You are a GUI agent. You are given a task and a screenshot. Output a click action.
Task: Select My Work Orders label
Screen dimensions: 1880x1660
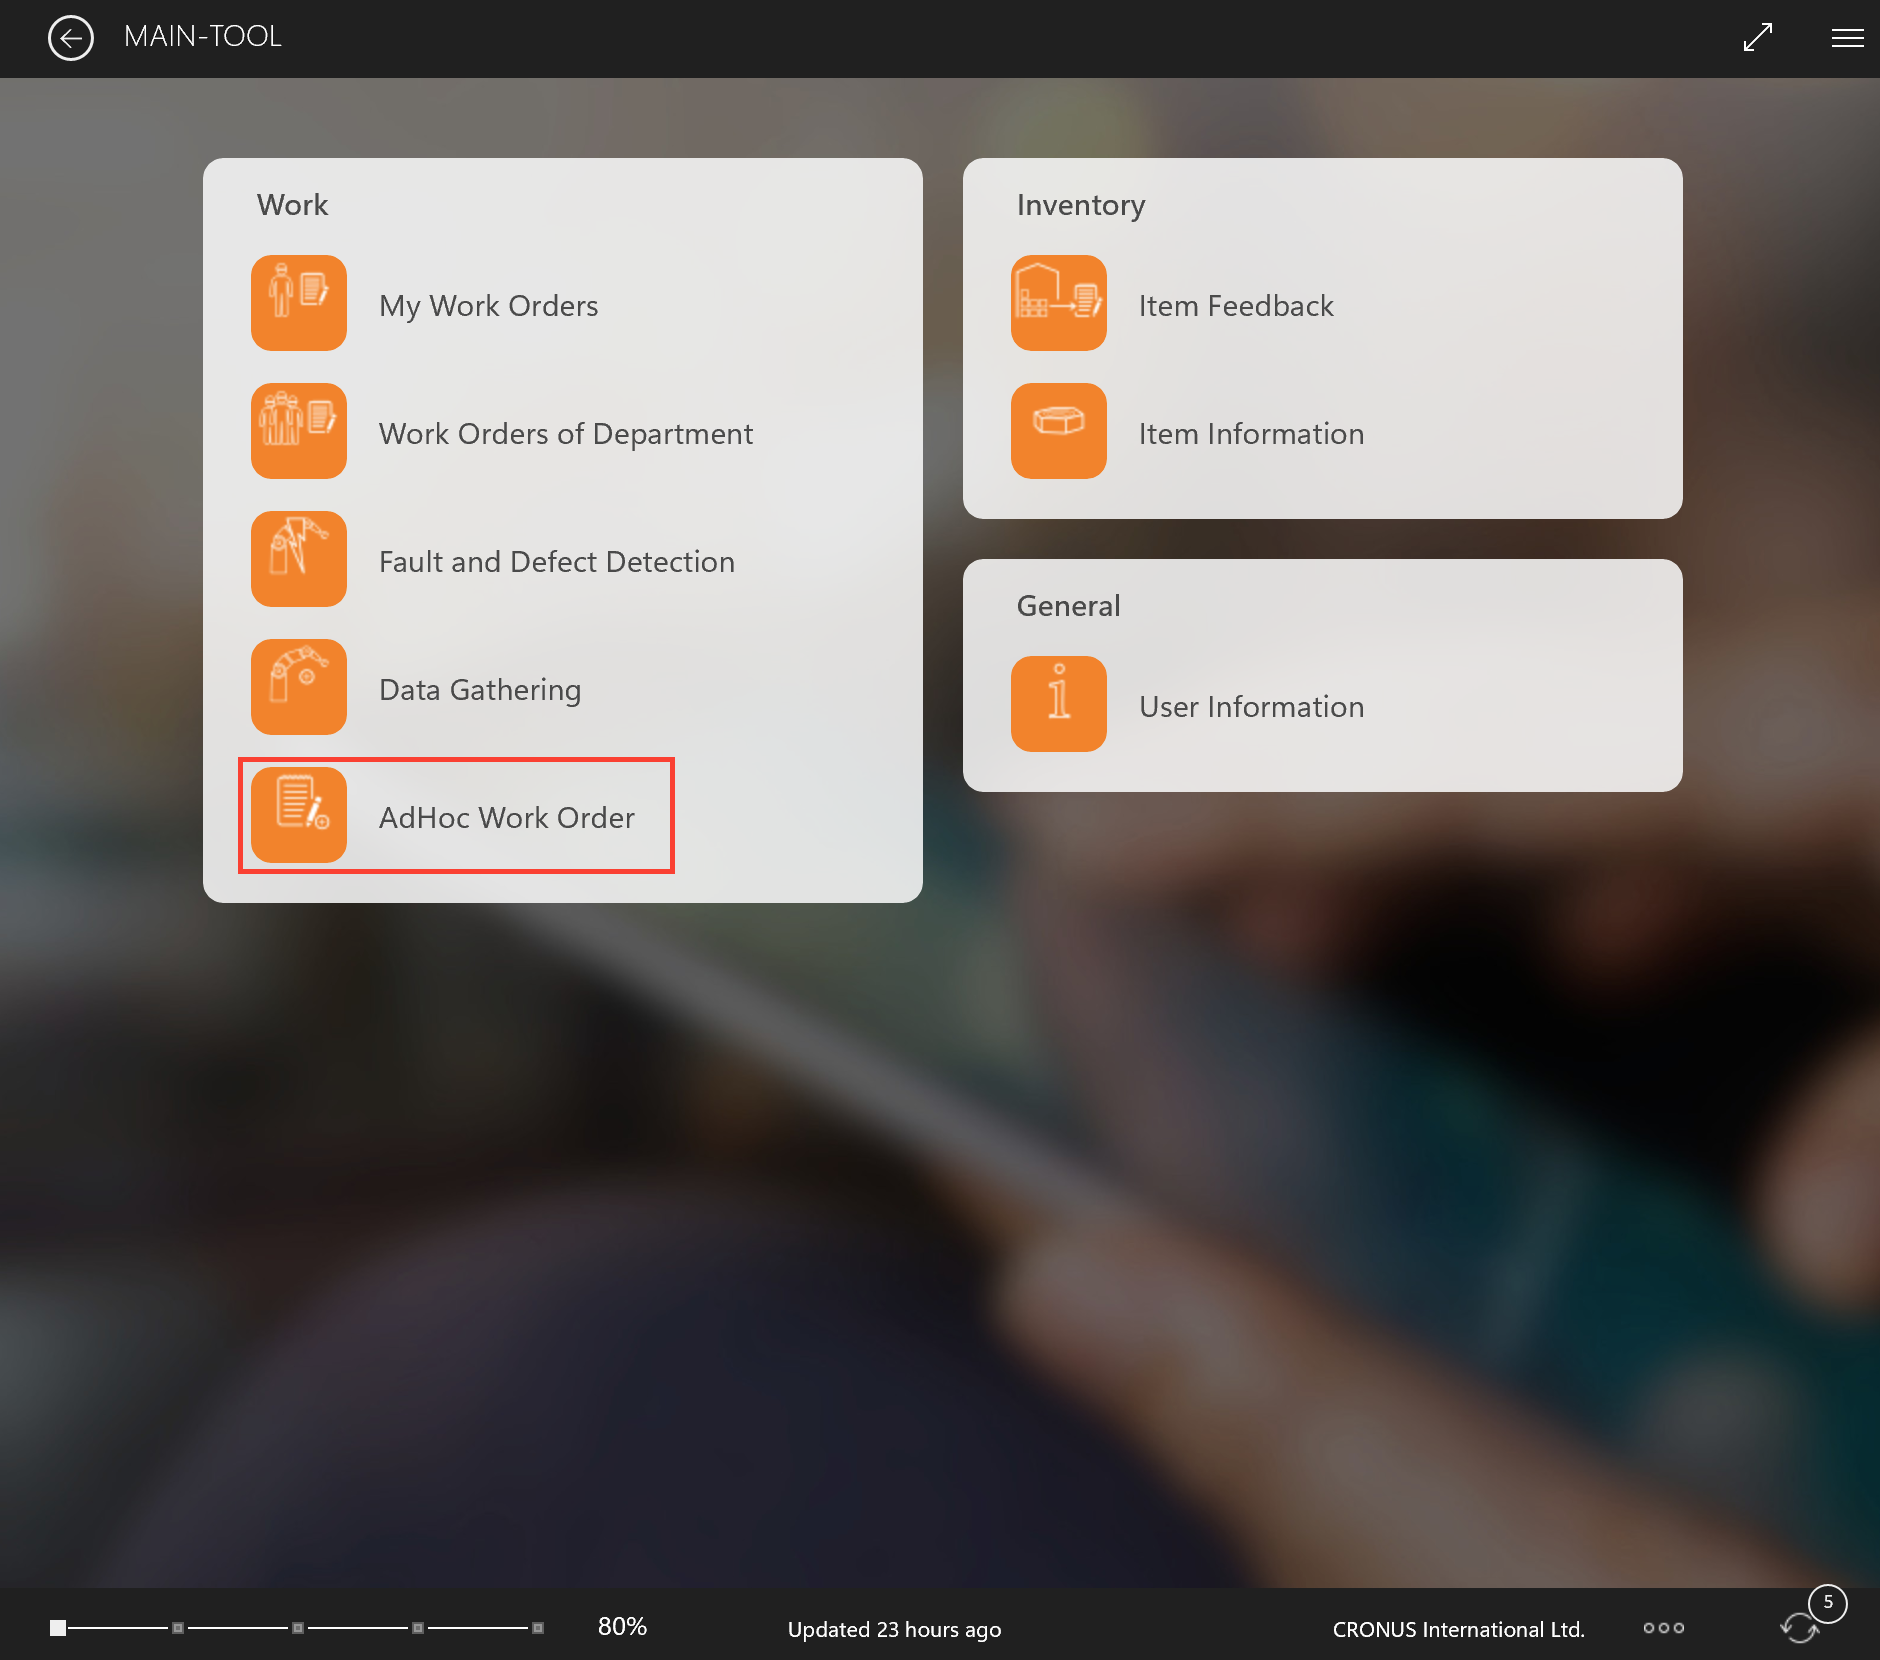(x=489, y=306)
